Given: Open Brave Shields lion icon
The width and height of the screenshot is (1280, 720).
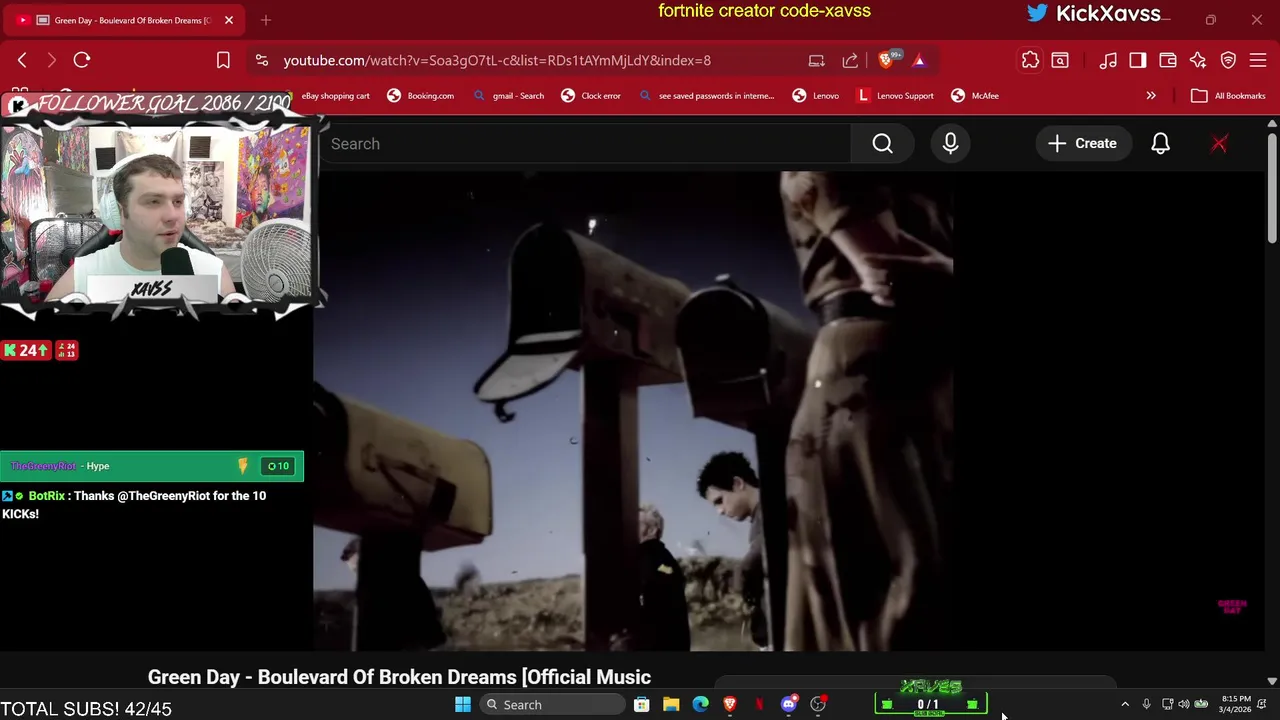Looking at the screenshot, I should 886,60.
